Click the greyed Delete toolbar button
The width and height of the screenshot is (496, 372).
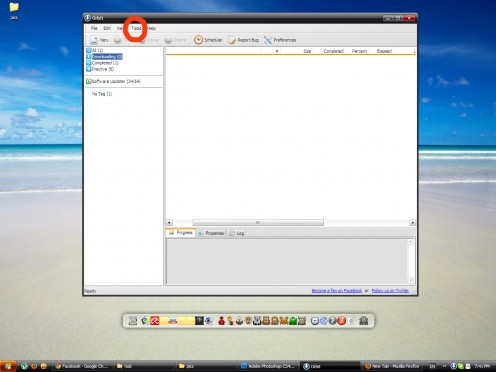(175, 40)
